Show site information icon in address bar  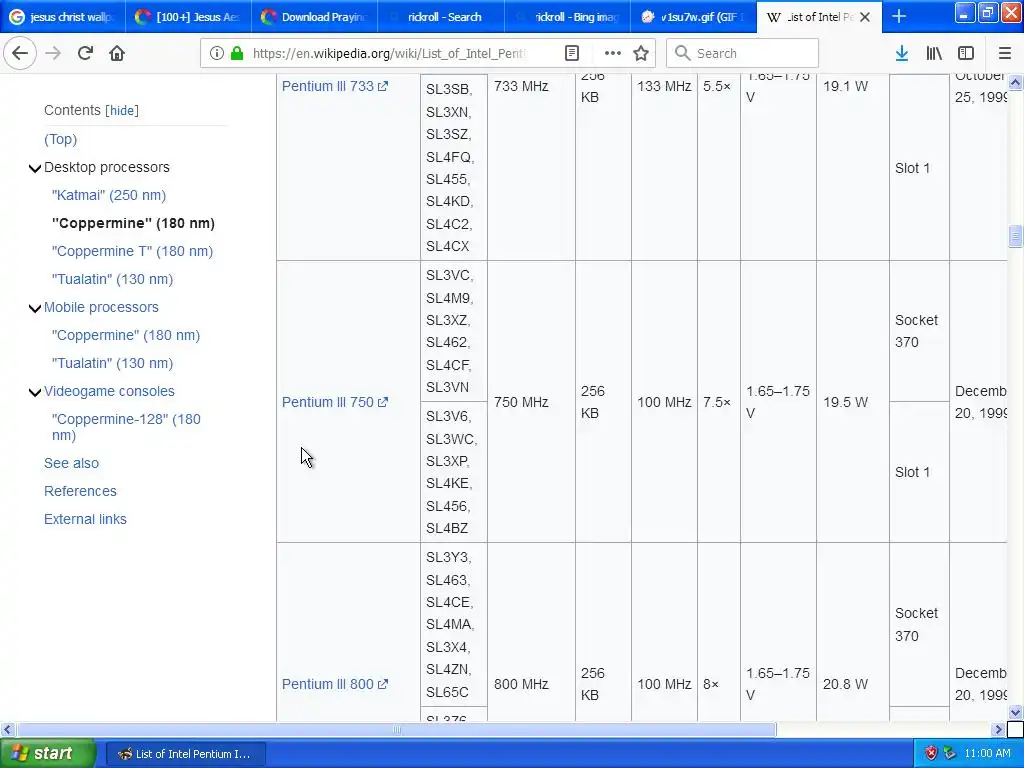(216, 53)
